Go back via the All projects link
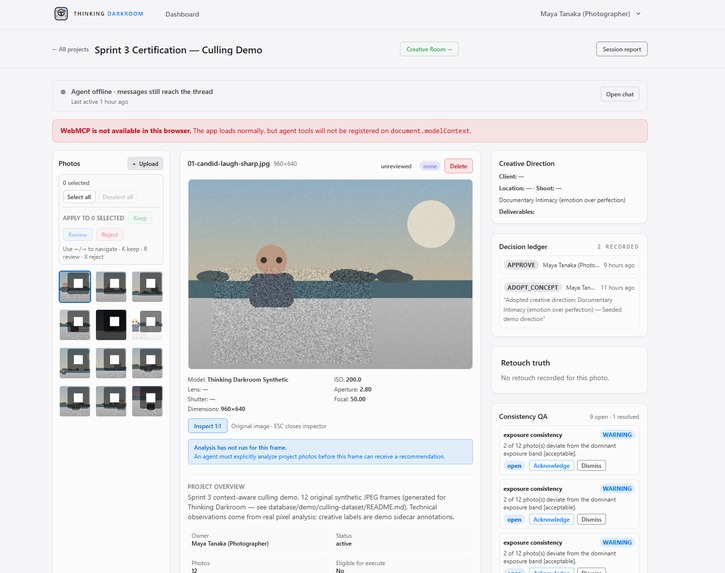The image size is (725, 573). pyautogui.click(x=70, y=49)
